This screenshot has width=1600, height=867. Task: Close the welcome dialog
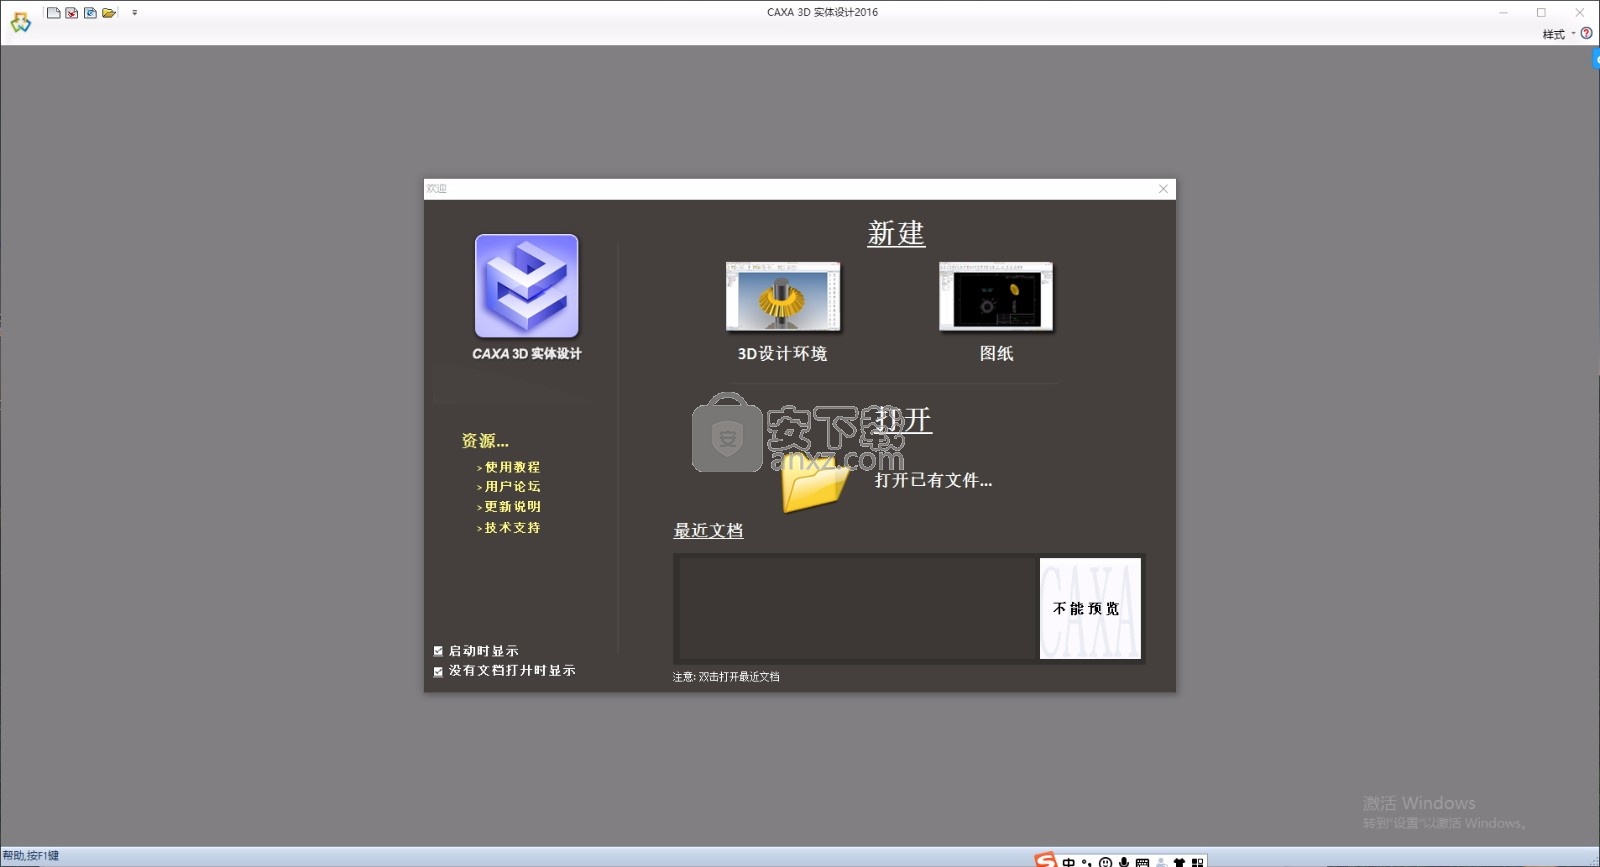pos(1163,189)
